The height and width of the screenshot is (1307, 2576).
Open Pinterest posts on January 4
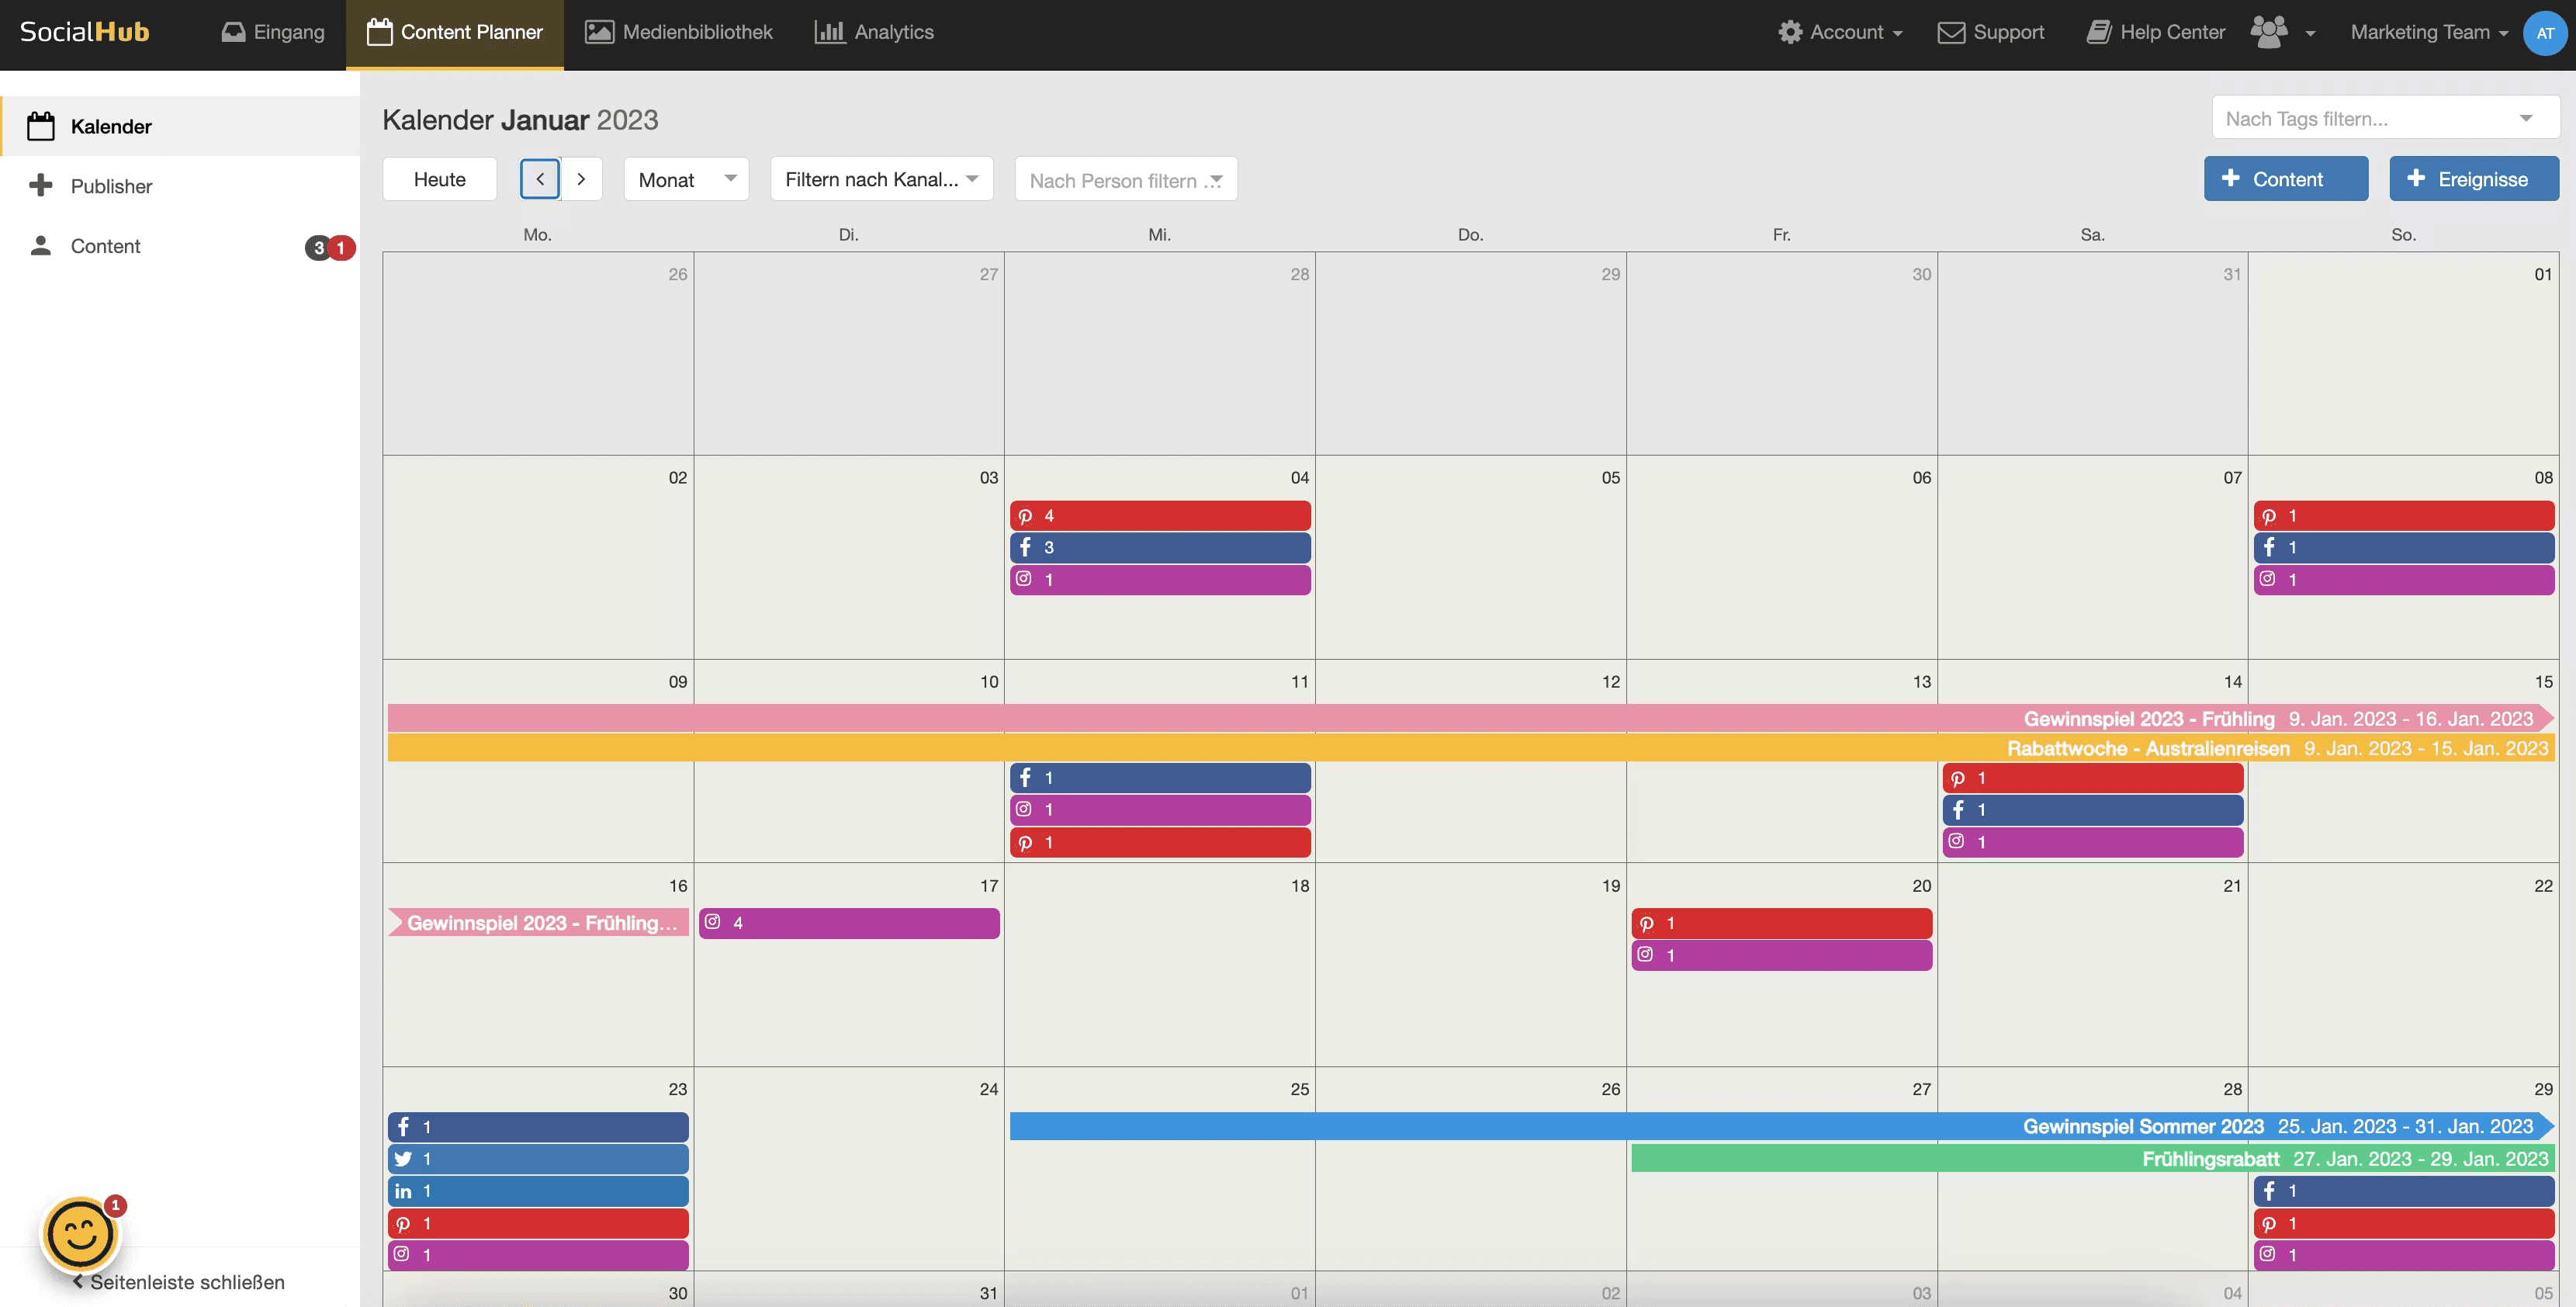1159,516
